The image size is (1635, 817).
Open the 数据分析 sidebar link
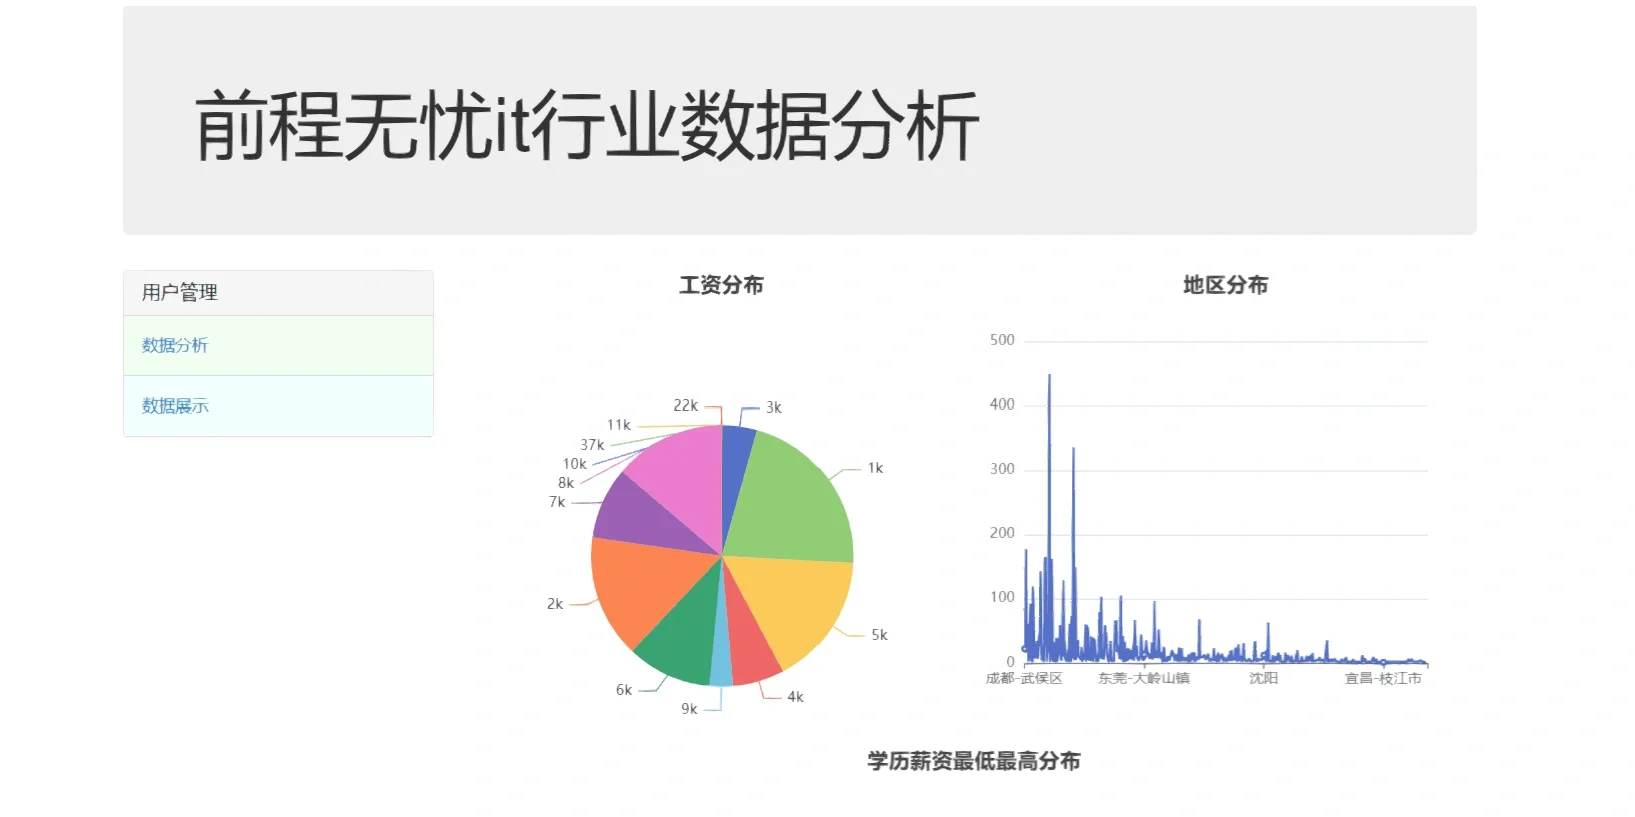[x=175, y=345]
